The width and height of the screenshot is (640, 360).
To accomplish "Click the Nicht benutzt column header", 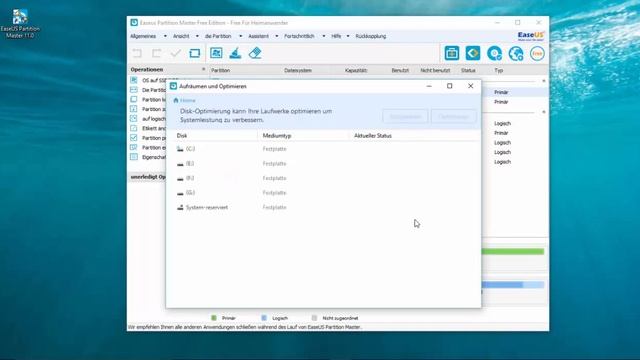I will [435, 70].
